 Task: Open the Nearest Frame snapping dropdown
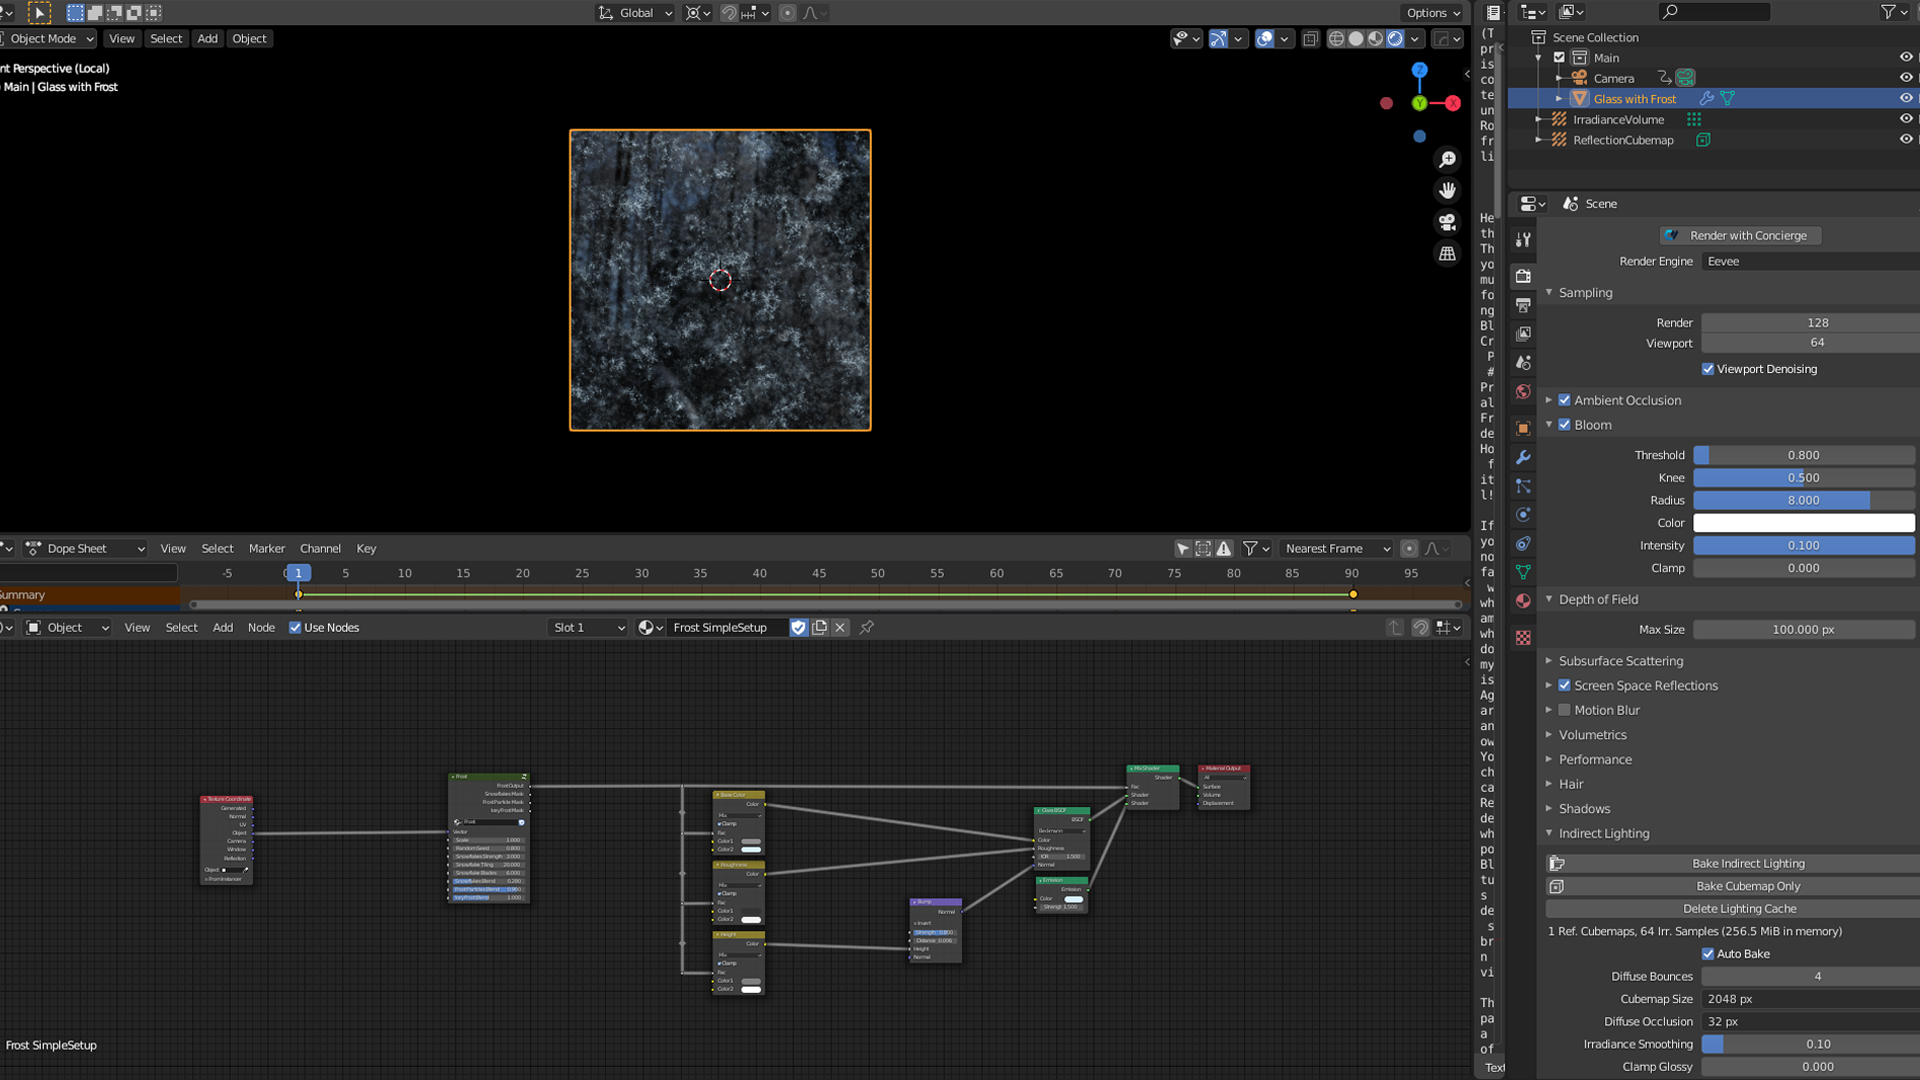pyautogui.click(x=1336, y=548)
